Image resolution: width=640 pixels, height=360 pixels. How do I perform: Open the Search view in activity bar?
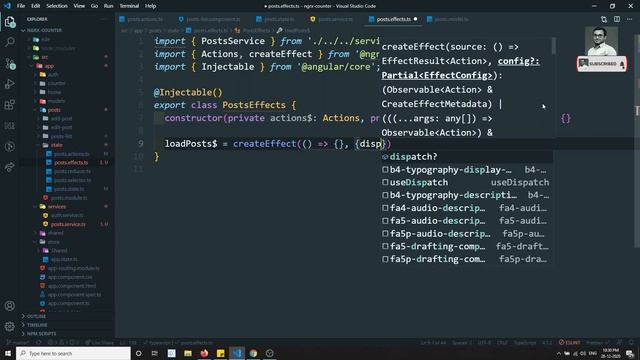(x=10, y=42)
